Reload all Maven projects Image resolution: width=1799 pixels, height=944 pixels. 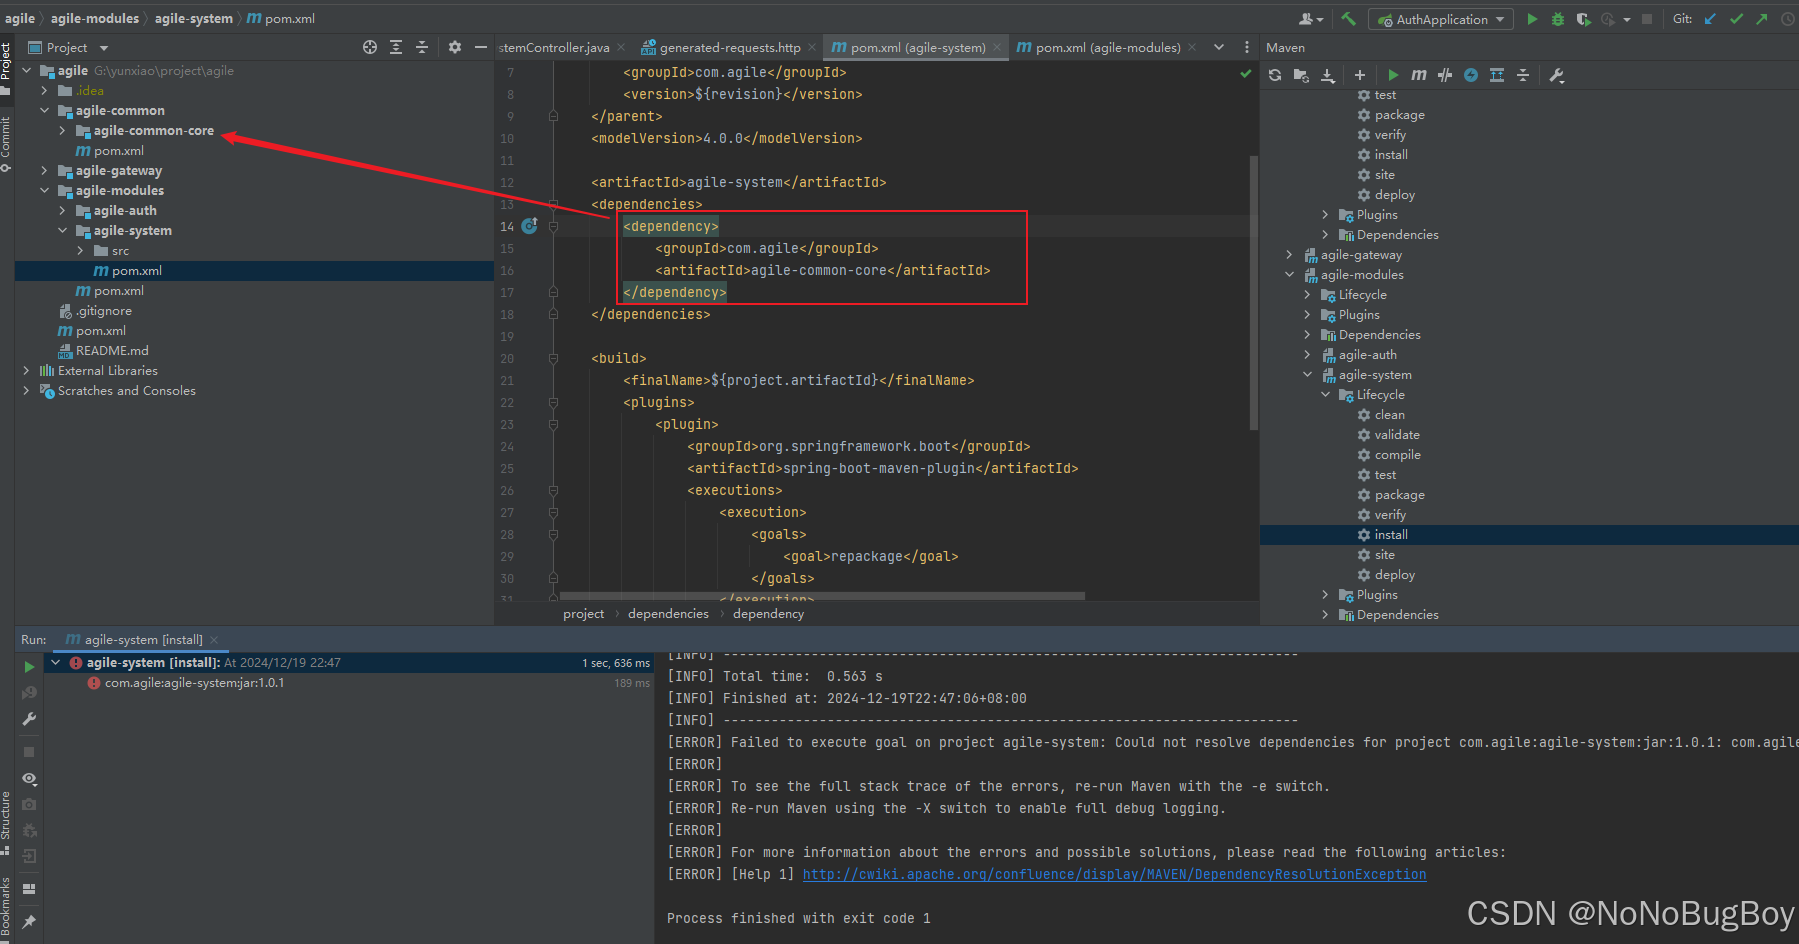1274,75
